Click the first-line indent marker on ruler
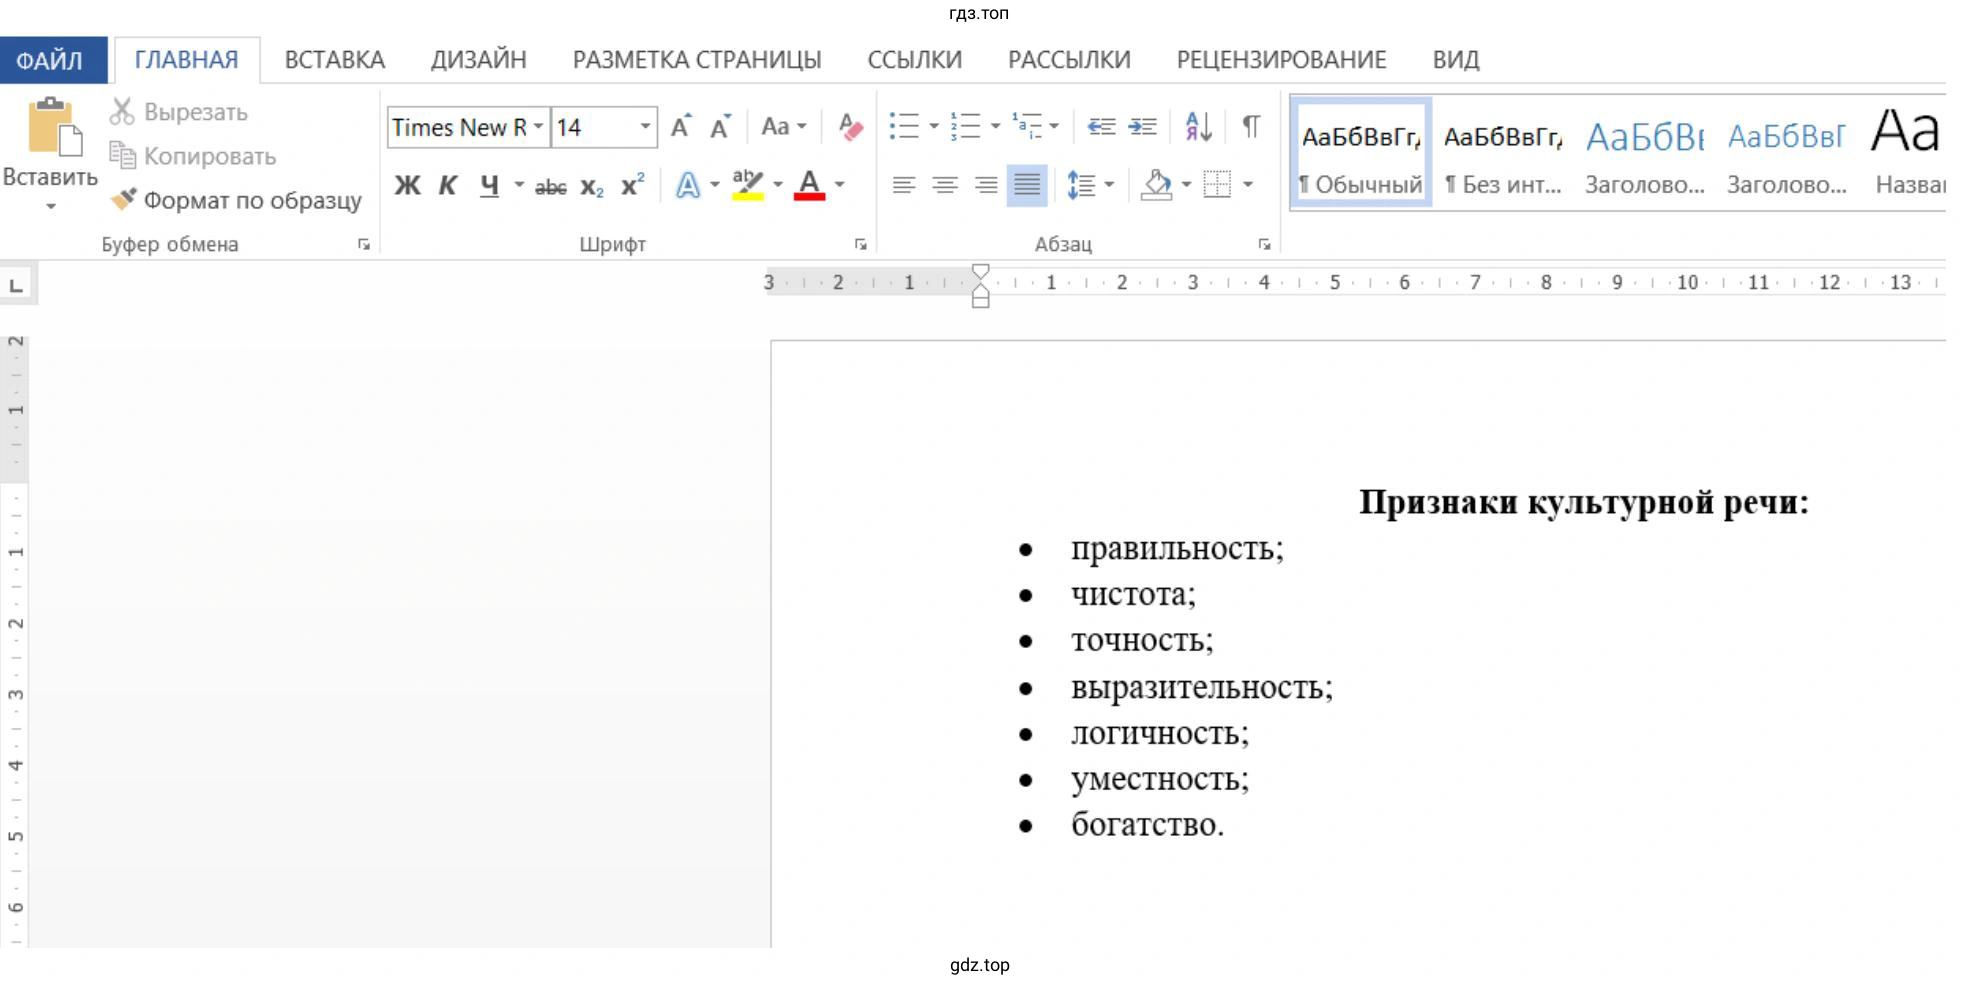 click(x=981, y=272)
